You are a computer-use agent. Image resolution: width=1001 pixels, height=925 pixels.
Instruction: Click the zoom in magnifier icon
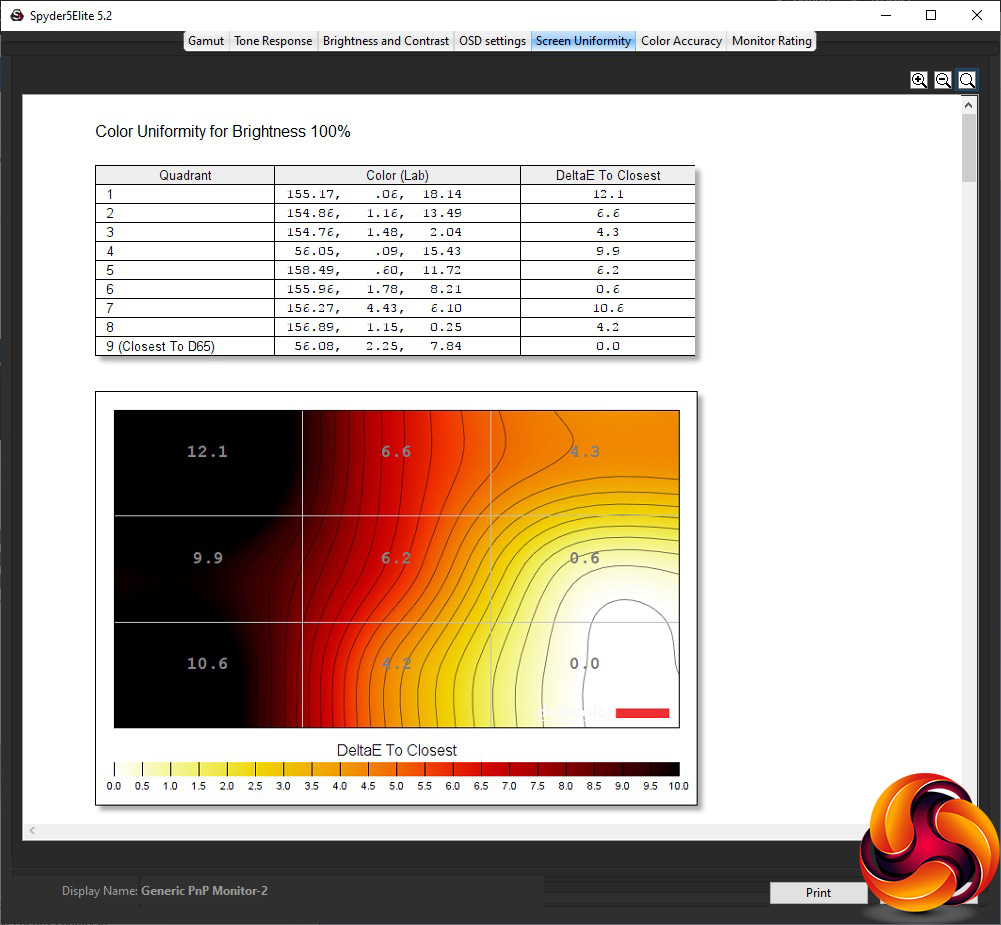coord(919,80)
